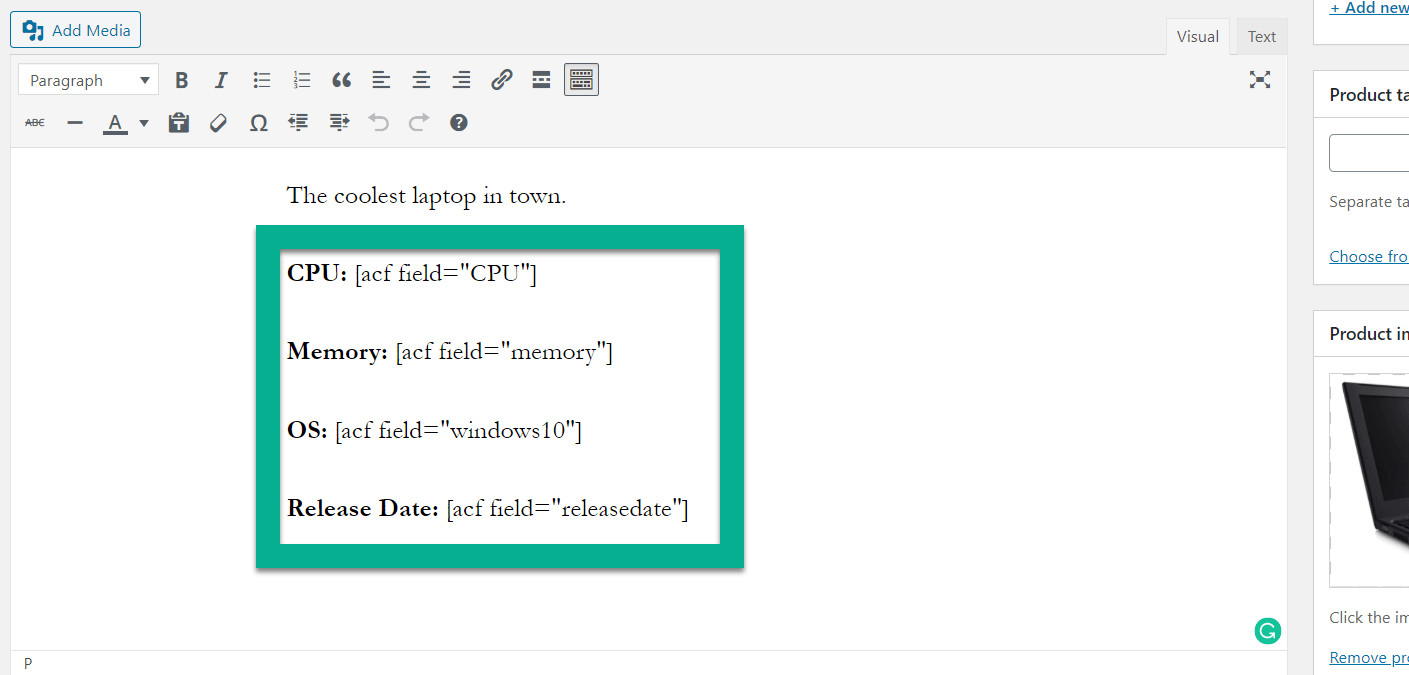Image resolution: width=1409 pixels, height=675 pixels.
Task: Switch to the Visual editor tab
Action: (x=1197, y=37)
